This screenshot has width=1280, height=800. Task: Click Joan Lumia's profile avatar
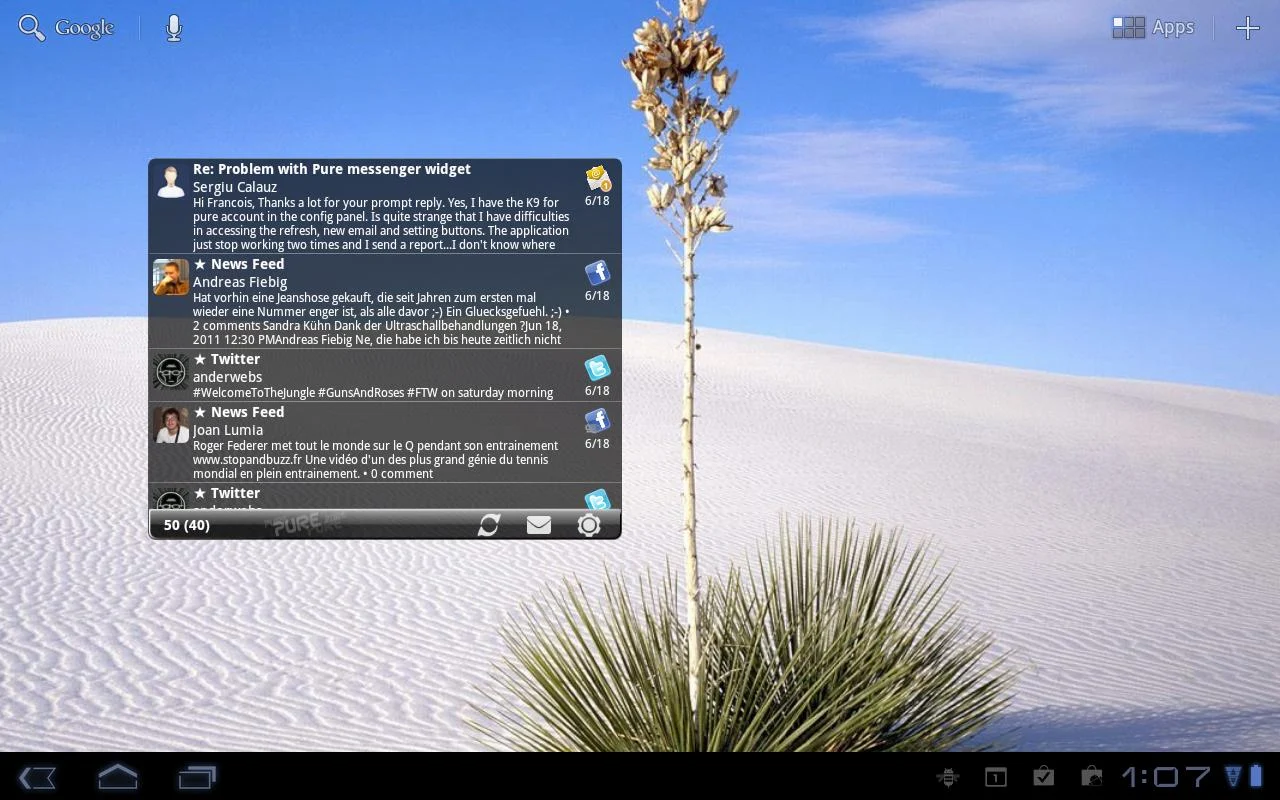171,425
